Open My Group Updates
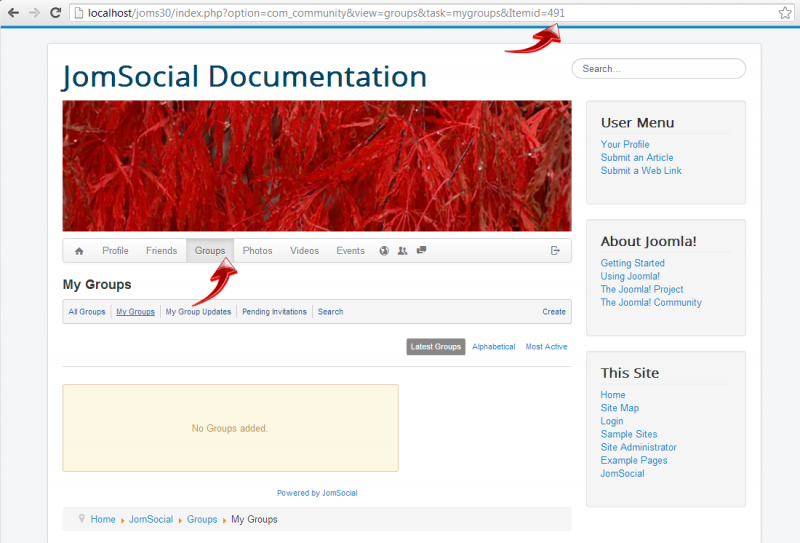The image size is (800, 543). pyautogui.click(x=198, y=312)
